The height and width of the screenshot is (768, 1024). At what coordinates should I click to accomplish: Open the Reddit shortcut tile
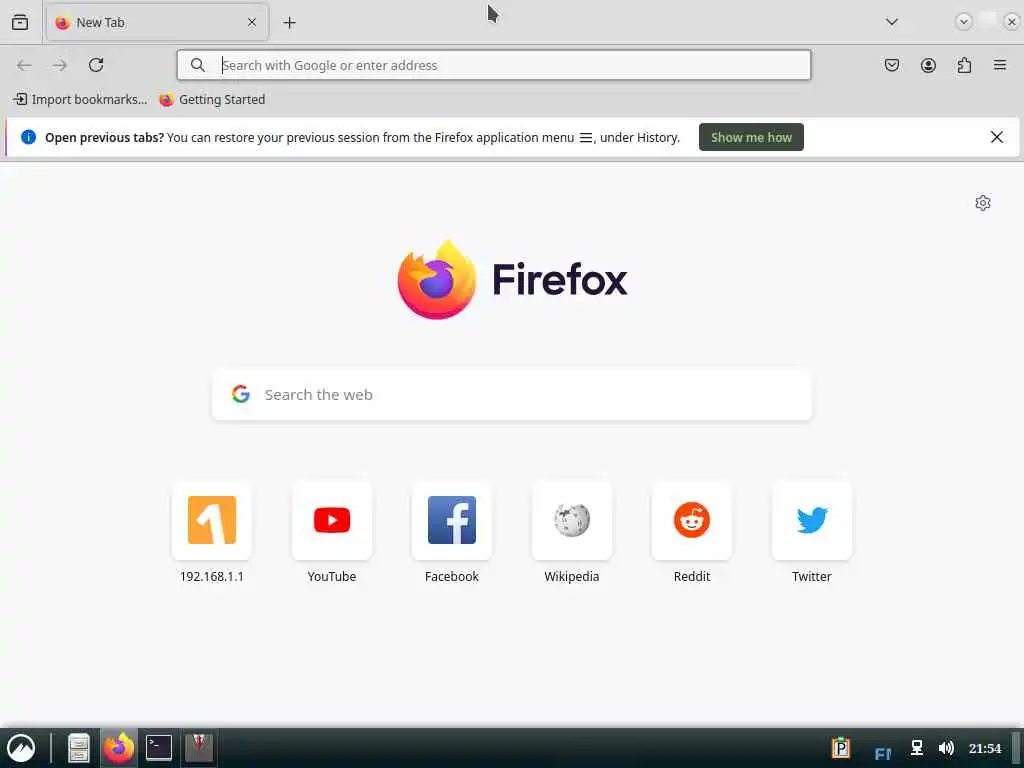[x=692, y=520]
